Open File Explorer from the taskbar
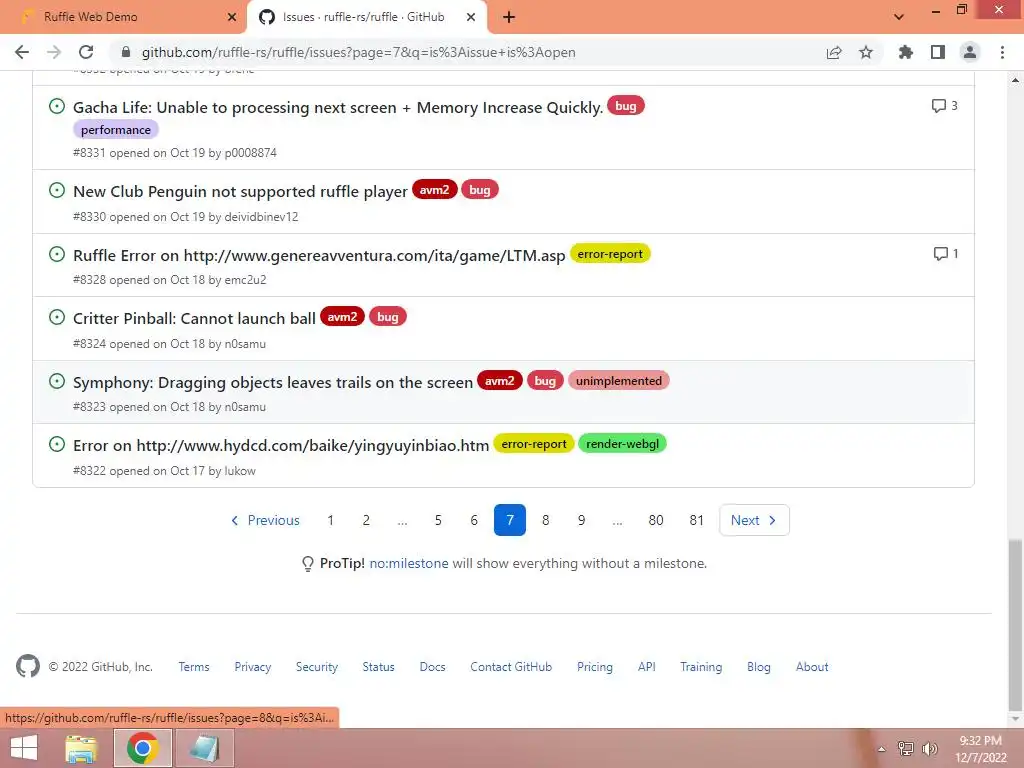1024x768 pixels. tap(82, 748)
